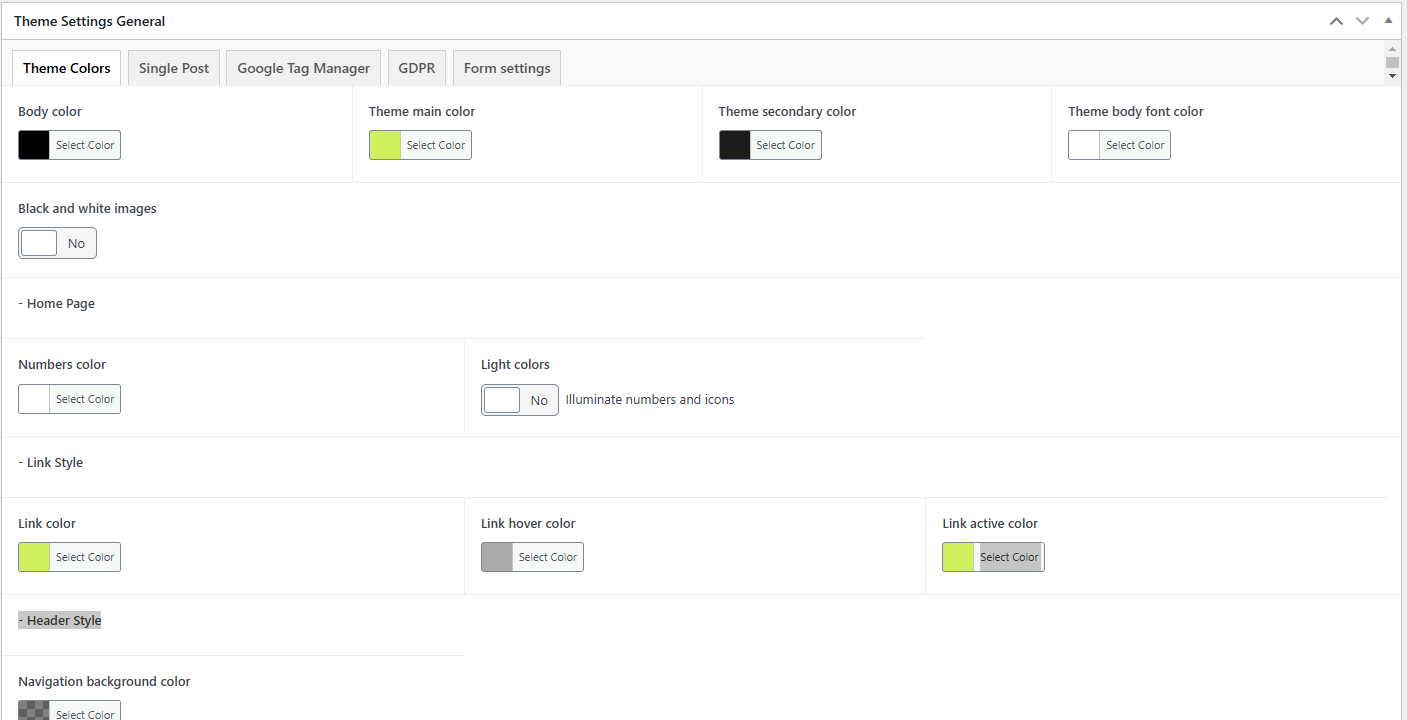The image size is (1407, 720).
Task: Select Color for Link color
Action: [85, 557]
